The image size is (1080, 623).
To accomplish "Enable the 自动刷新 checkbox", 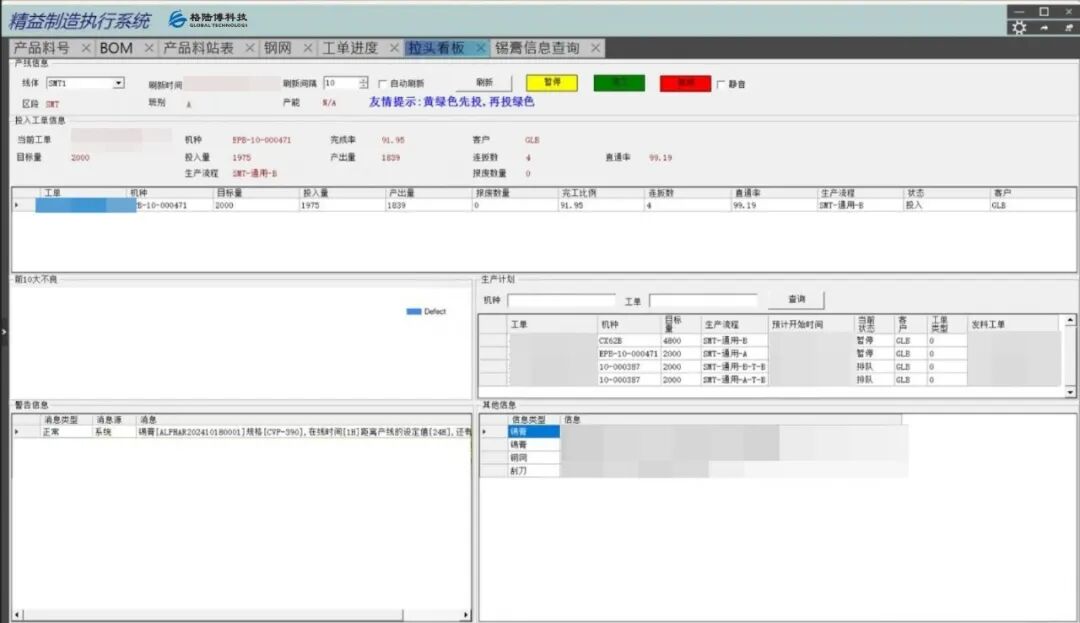I will click(x=382, y=83).
